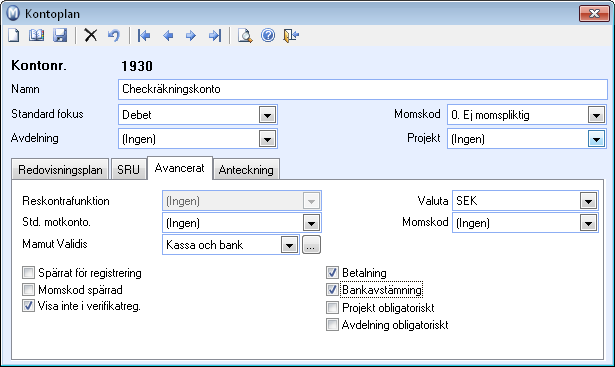Image resolution: width=615 pixels, height=367 pixels.
Task: Click the Standard fokus label
Action: pos(47,114)
